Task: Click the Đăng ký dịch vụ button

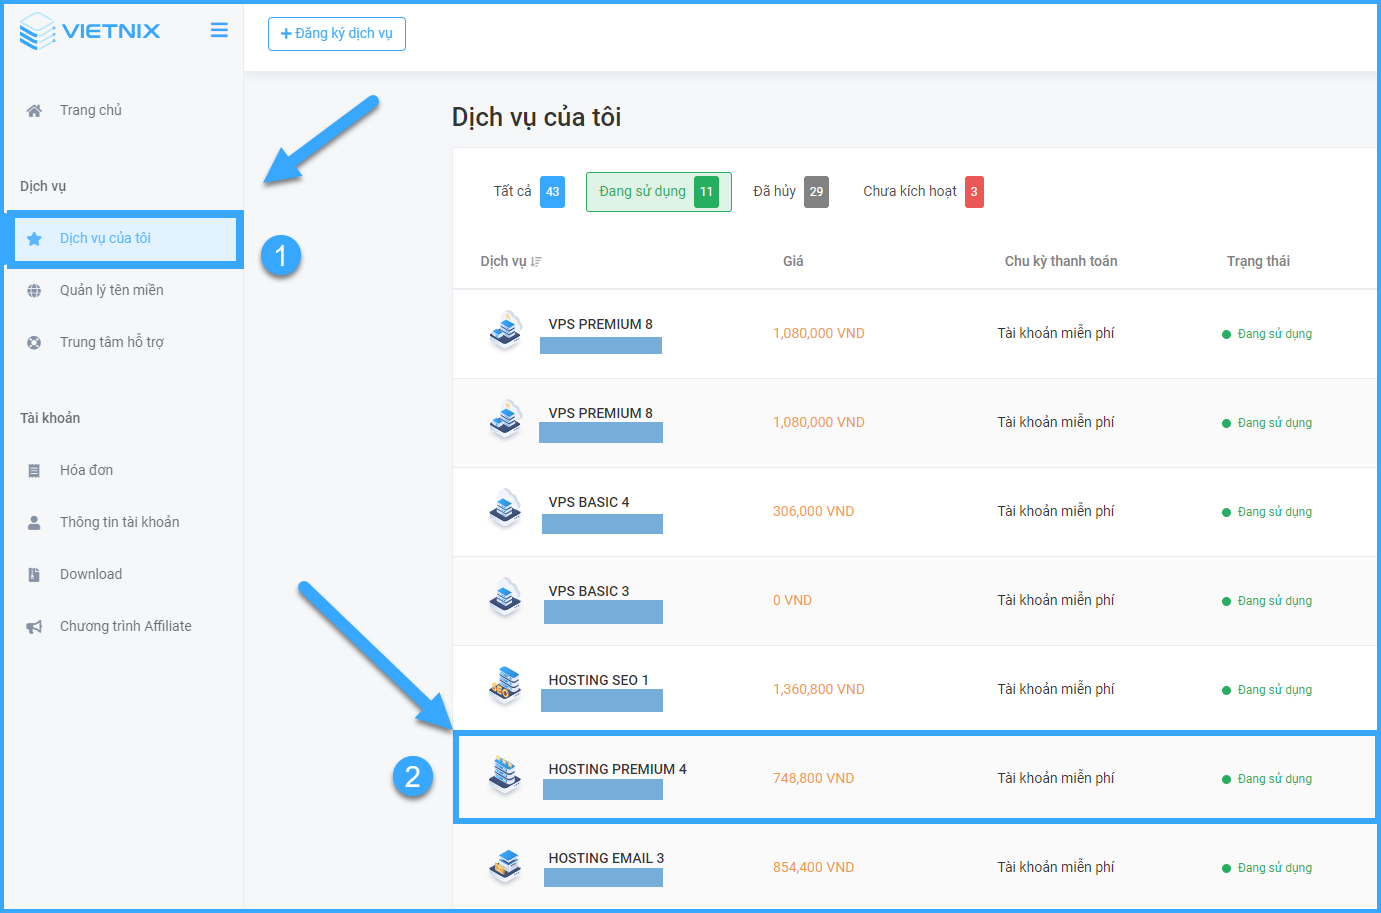Action: tap(337, 34)
